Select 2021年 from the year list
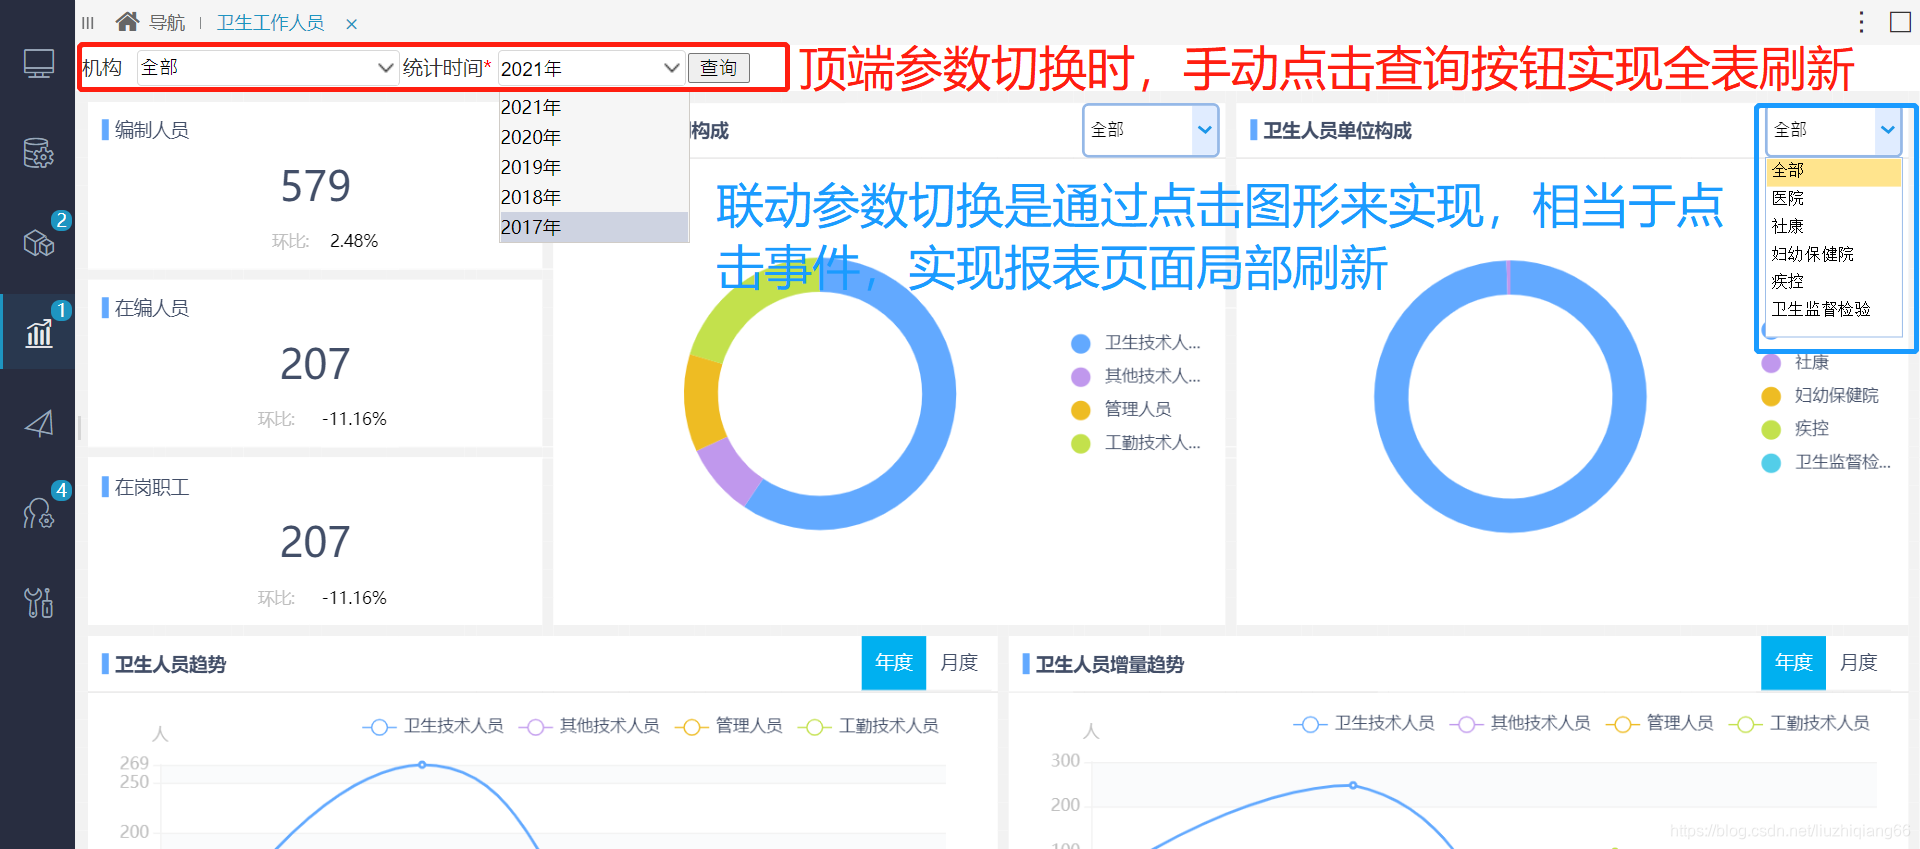This screenshot has width=1920, height=849. click(594, 107)
